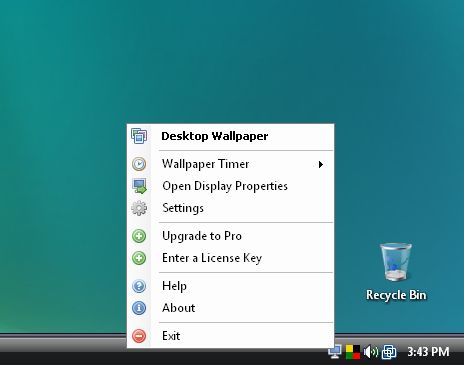Click the 3:43 PM taskbar clock
The width and height of the screenshot is (464, 365).
[x=428, y=352]
